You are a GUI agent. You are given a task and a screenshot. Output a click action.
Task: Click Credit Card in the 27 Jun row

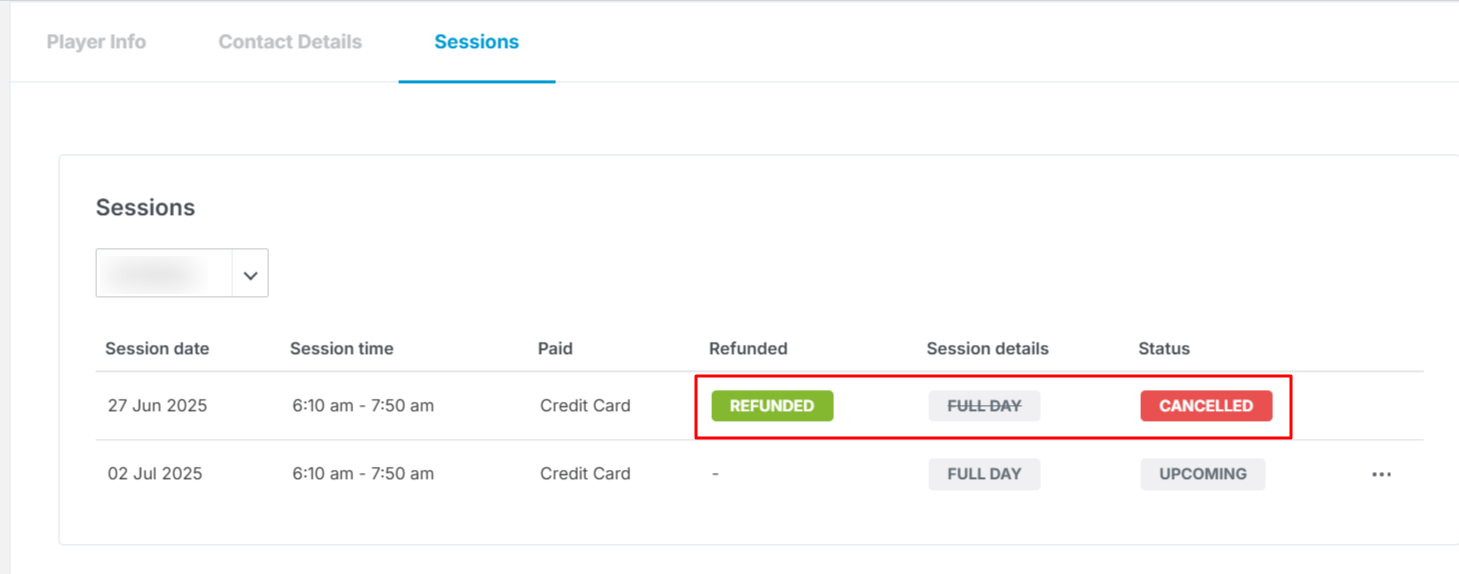point(585,406)
